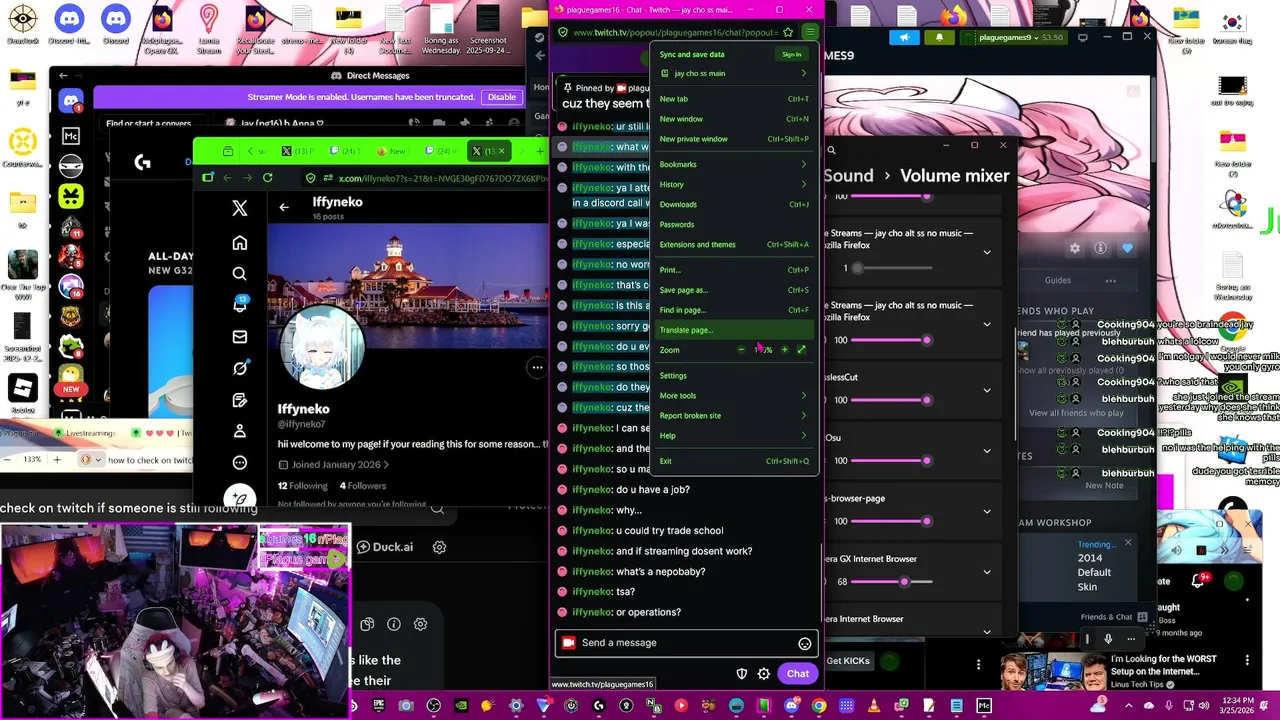The width and height of the screenshot is (1280, 720).
Task: Open X Explore search icon in sidebar
Action: [x=240, y=274]
